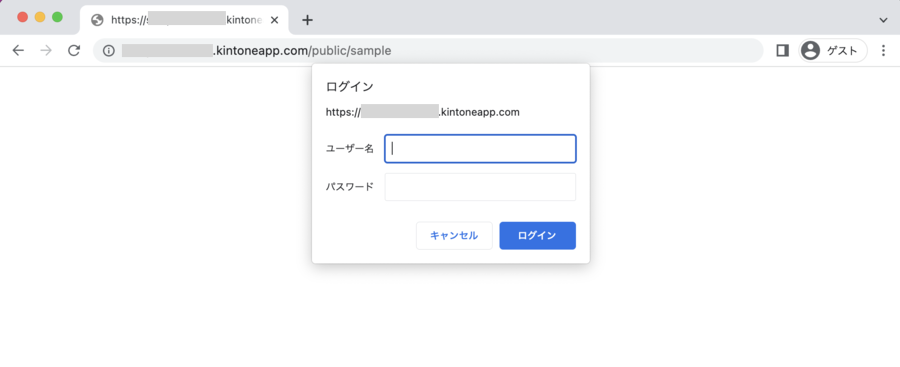Reload the page with the refresh icon

point(74,51)
